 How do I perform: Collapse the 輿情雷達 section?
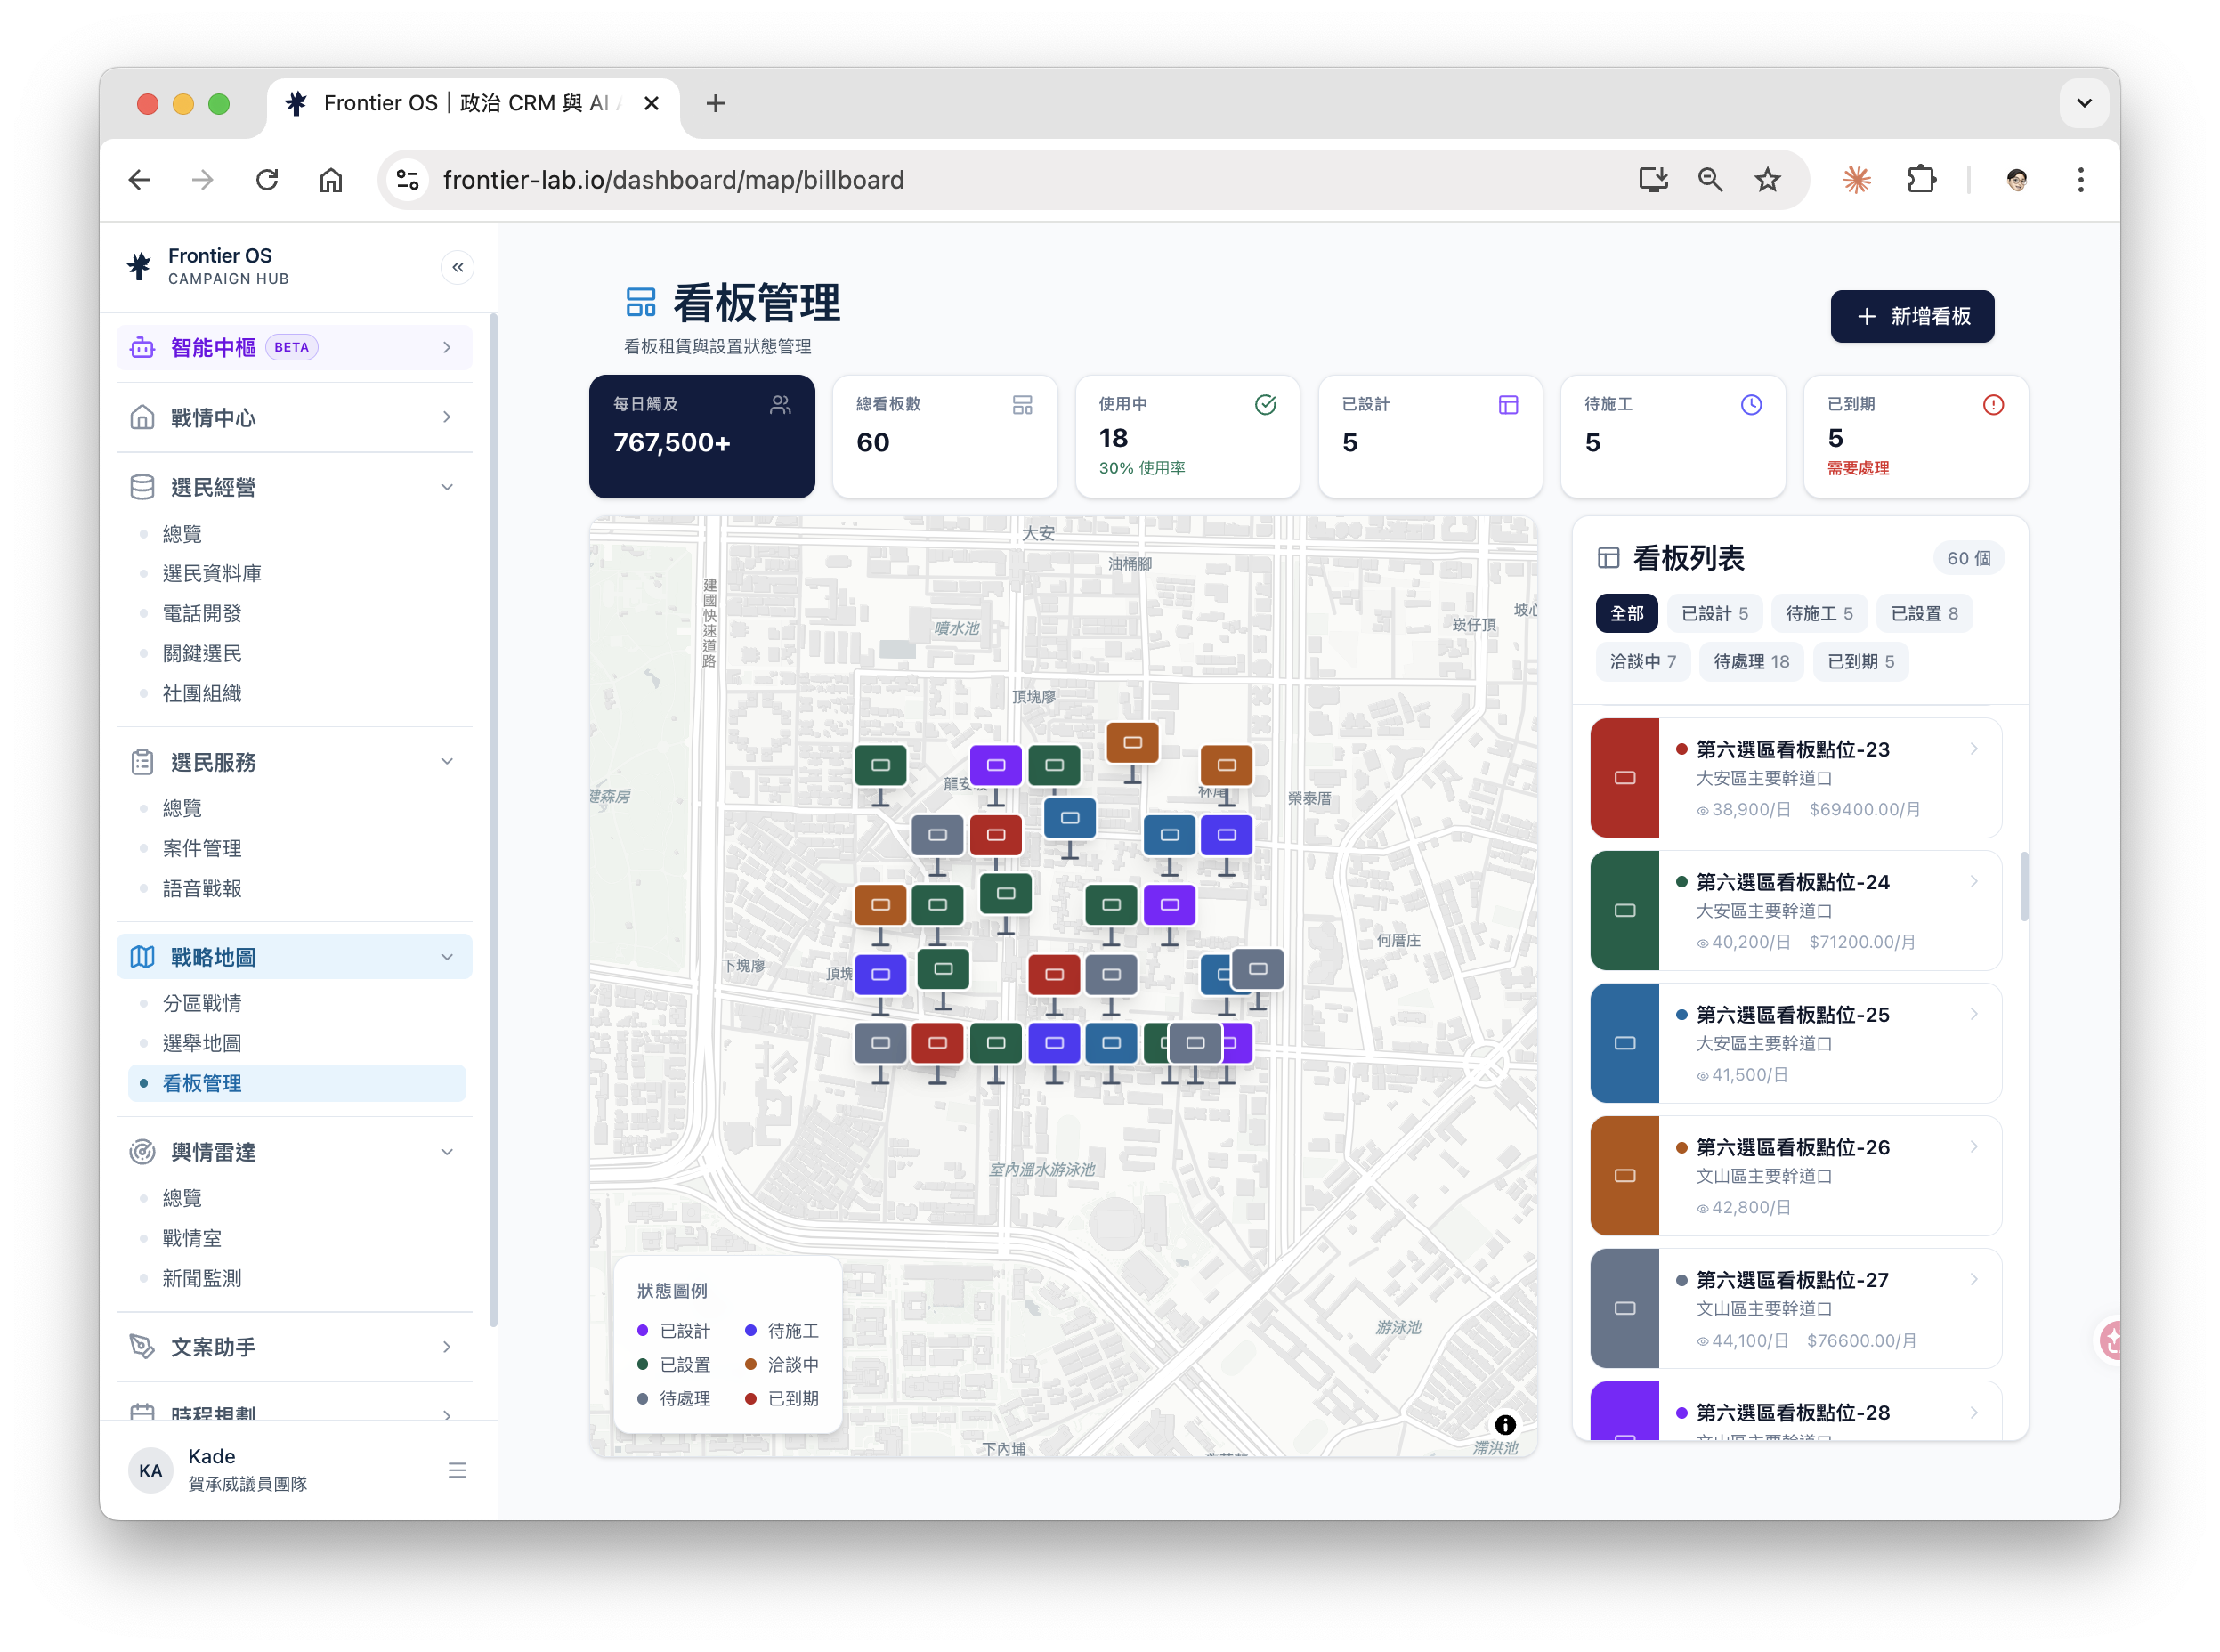pyautogui.click(x=294, y=1152)
